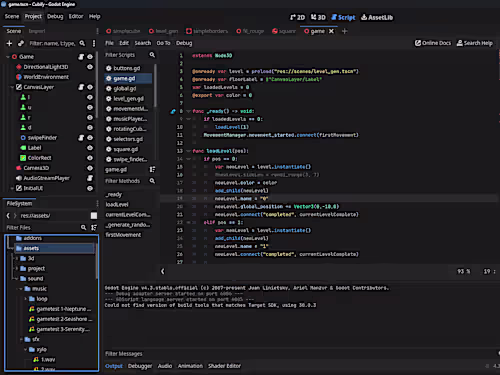Open the Shader Editor bottom panel
500x375 pixels.
click(x=224, y=366)
